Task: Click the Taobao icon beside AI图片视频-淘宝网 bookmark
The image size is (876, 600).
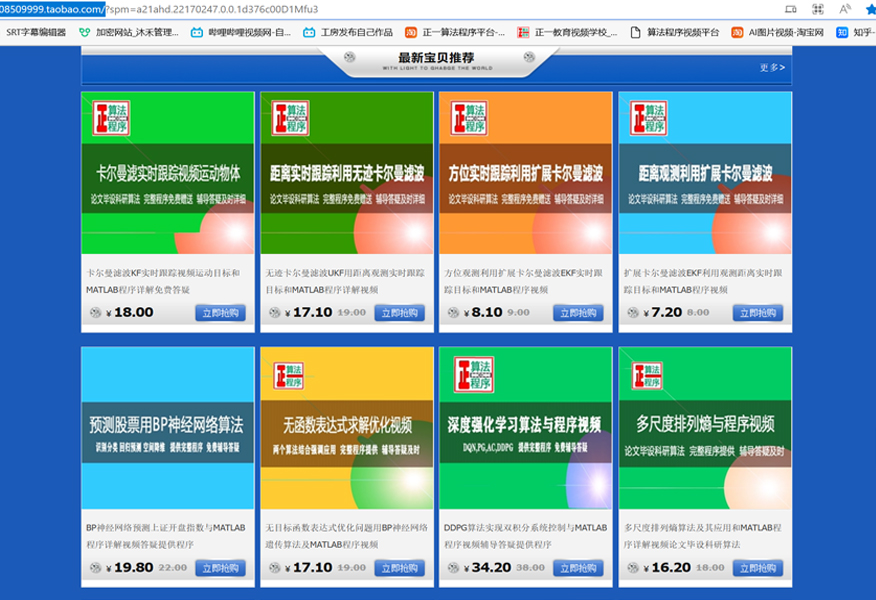Action: coord(737,31)
